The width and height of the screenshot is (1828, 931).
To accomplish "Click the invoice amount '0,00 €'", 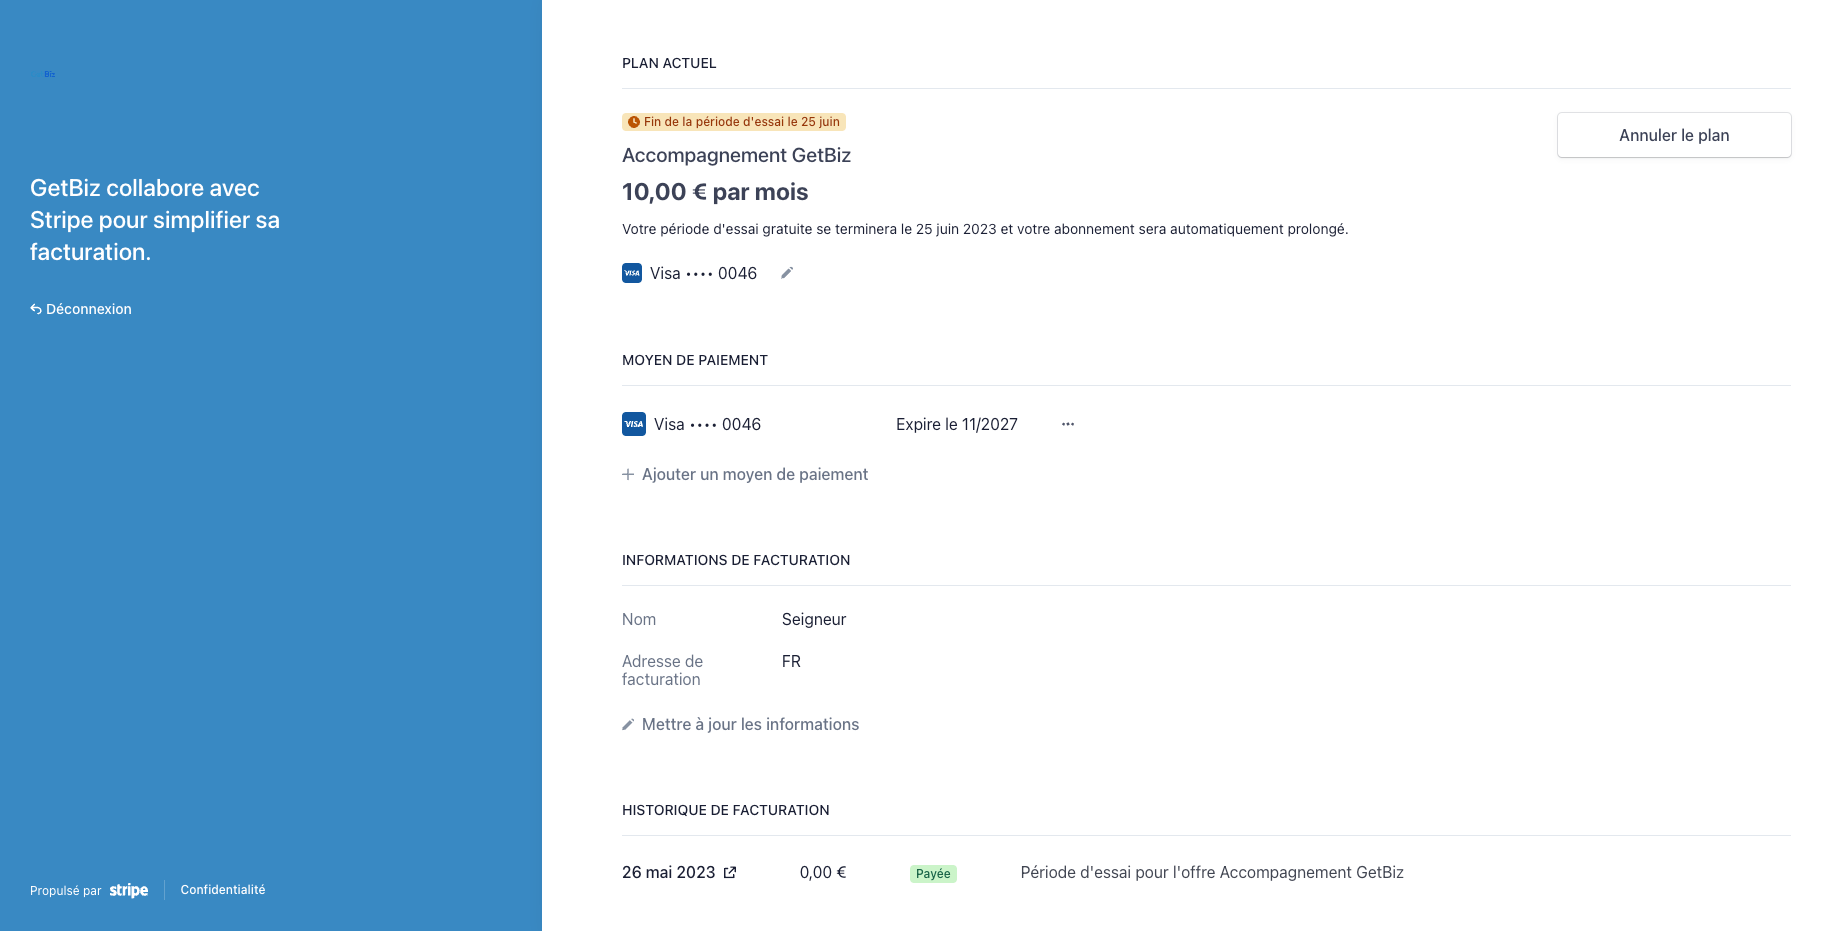I will point(823,872).
